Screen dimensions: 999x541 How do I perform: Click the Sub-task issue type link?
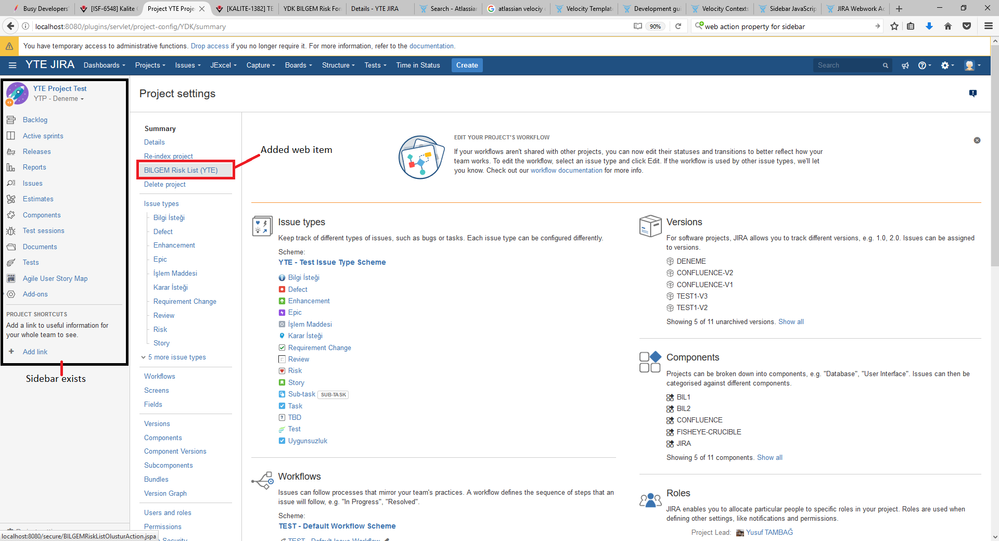click(301, 394)
